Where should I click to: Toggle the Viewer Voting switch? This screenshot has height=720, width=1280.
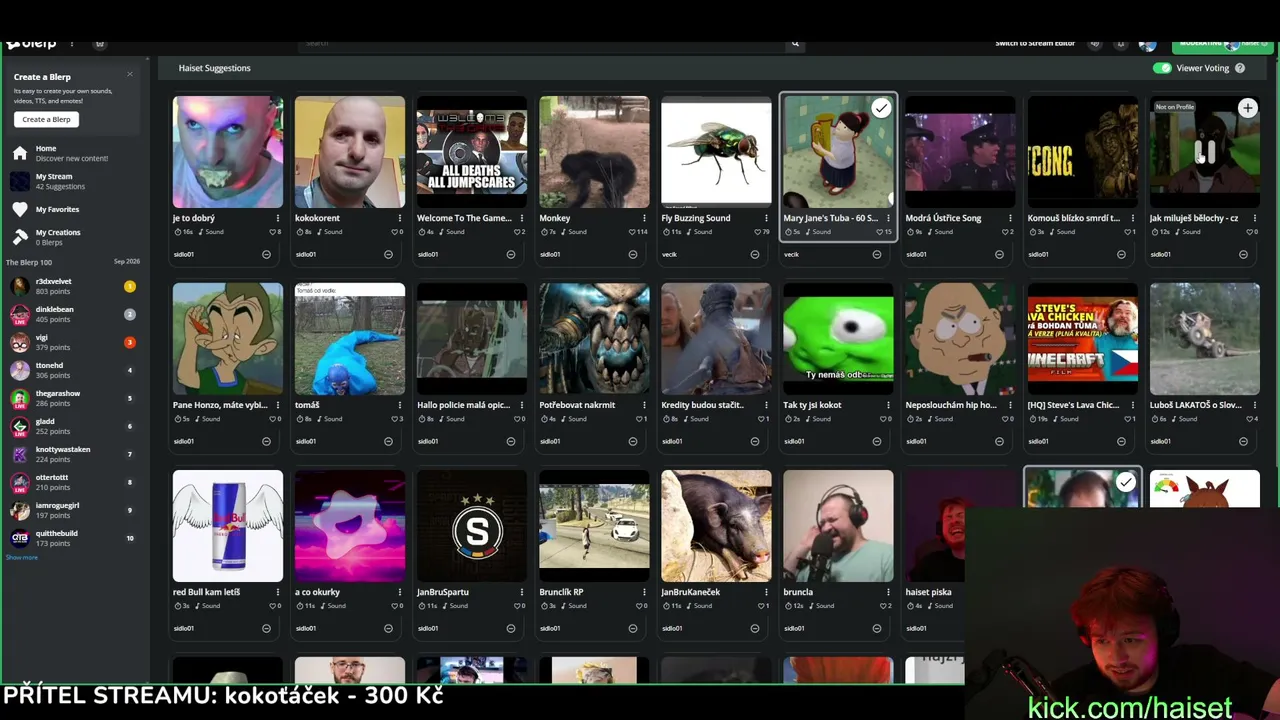(1162, 68)
